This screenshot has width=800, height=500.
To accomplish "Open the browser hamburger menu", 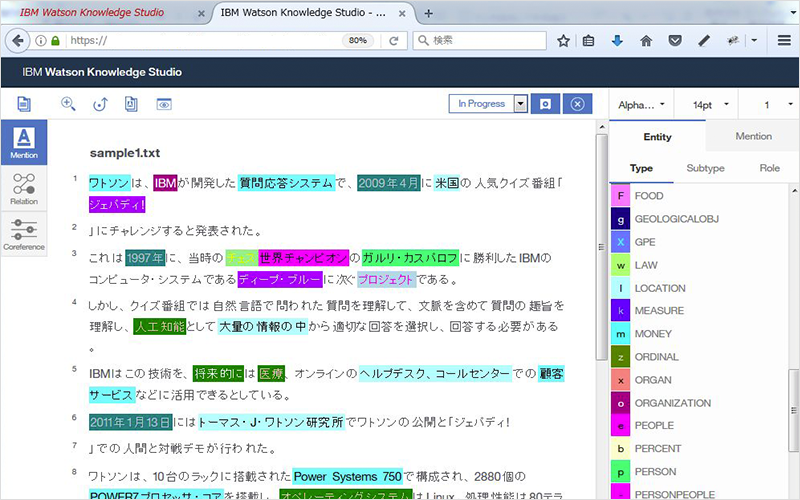I will [784, 40].
